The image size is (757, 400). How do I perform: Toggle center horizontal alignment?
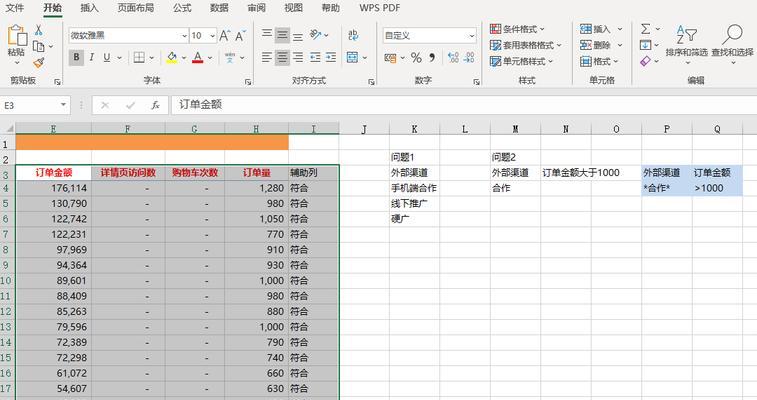[x=284, y=58]
